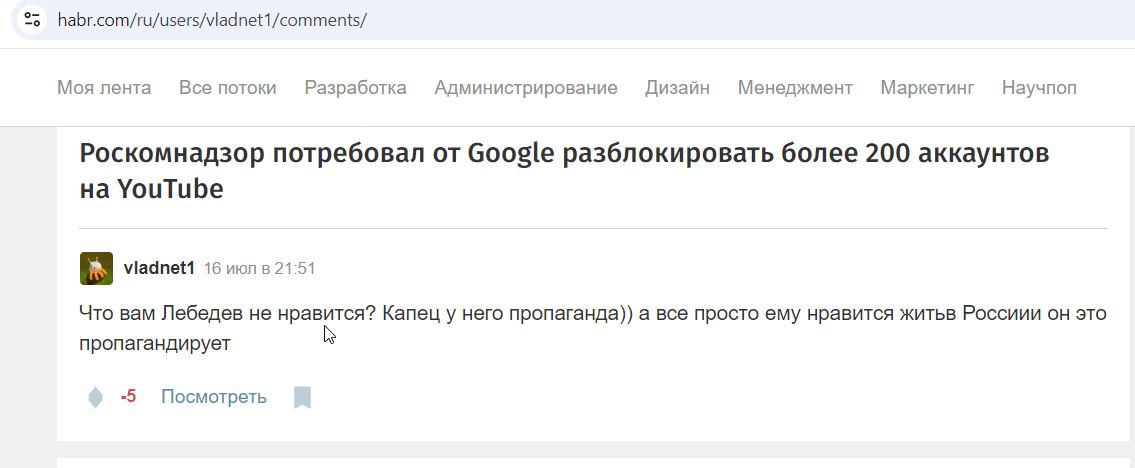This screenshot has width=1135, height=468.
Task: Click the vote diamond icon beside -5
Action: point(96,397)
